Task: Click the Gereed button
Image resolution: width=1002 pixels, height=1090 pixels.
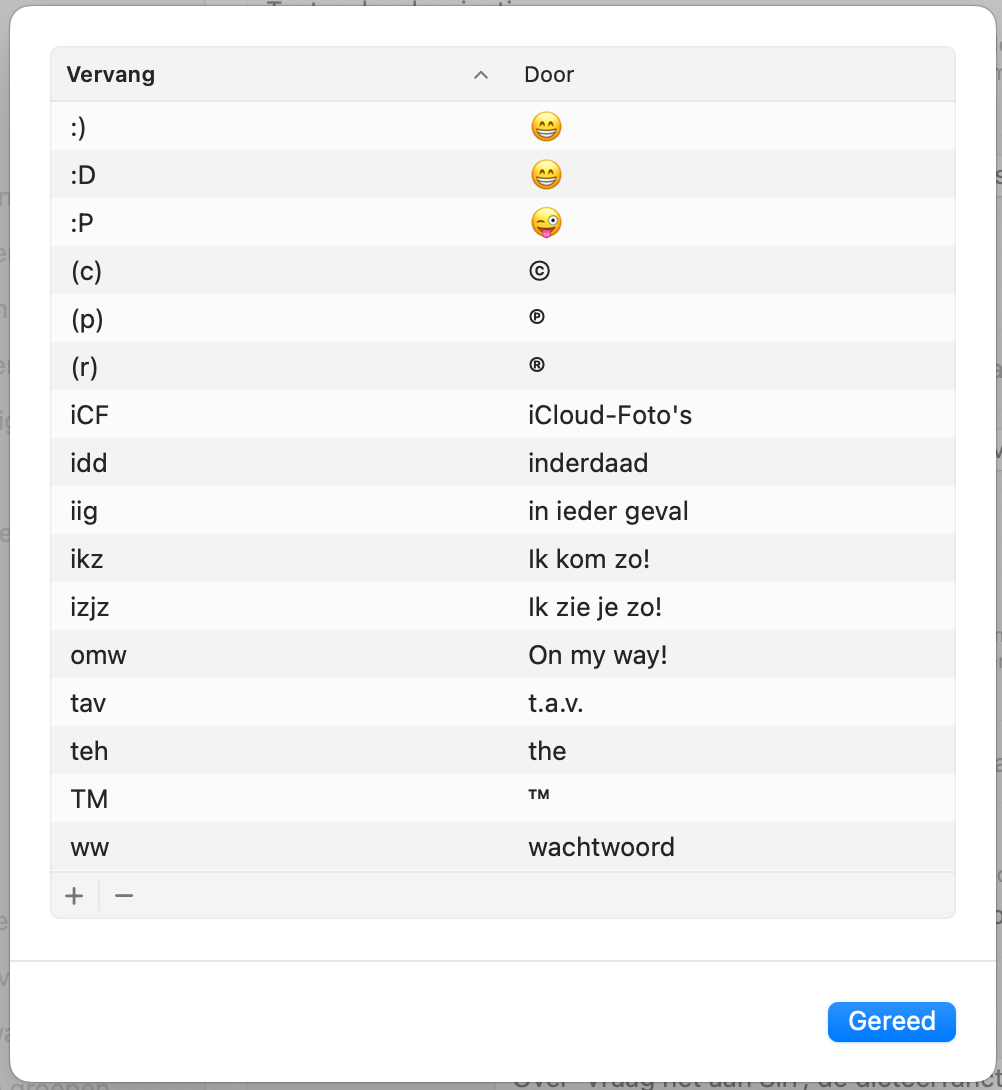Action: [x=891, y=1021]
